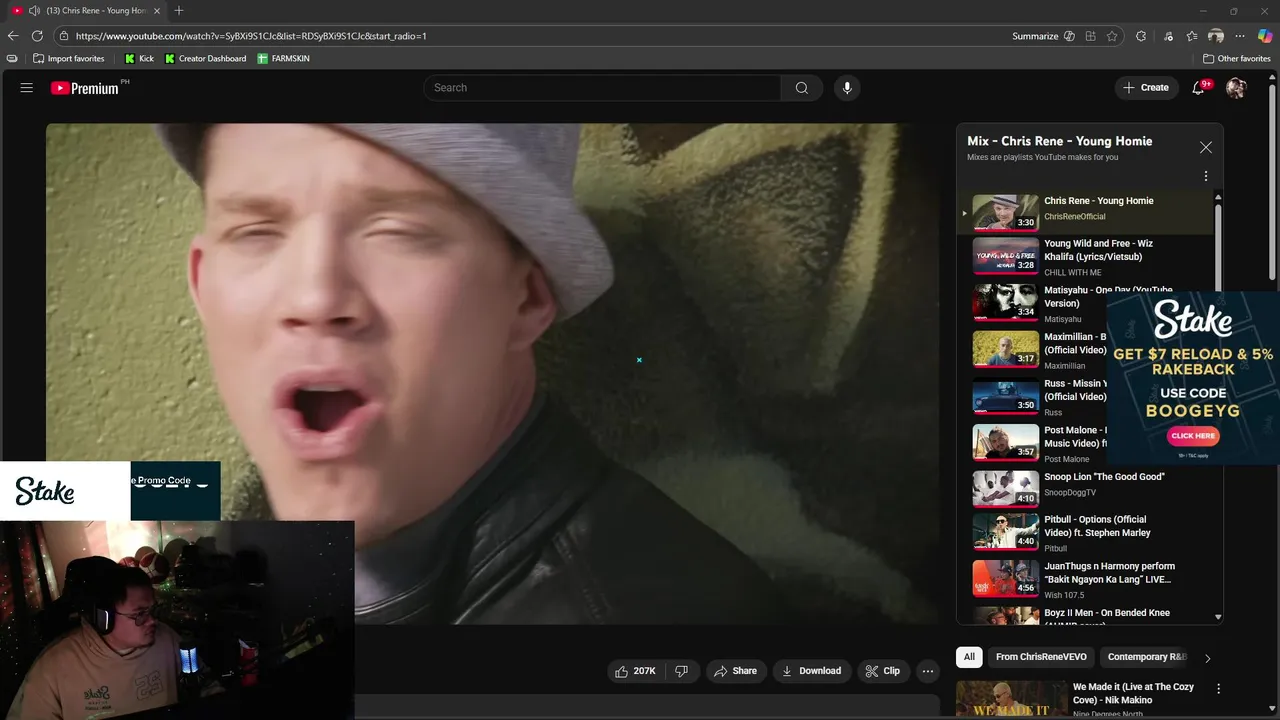Select the All filter chip

tap(968, 657)
